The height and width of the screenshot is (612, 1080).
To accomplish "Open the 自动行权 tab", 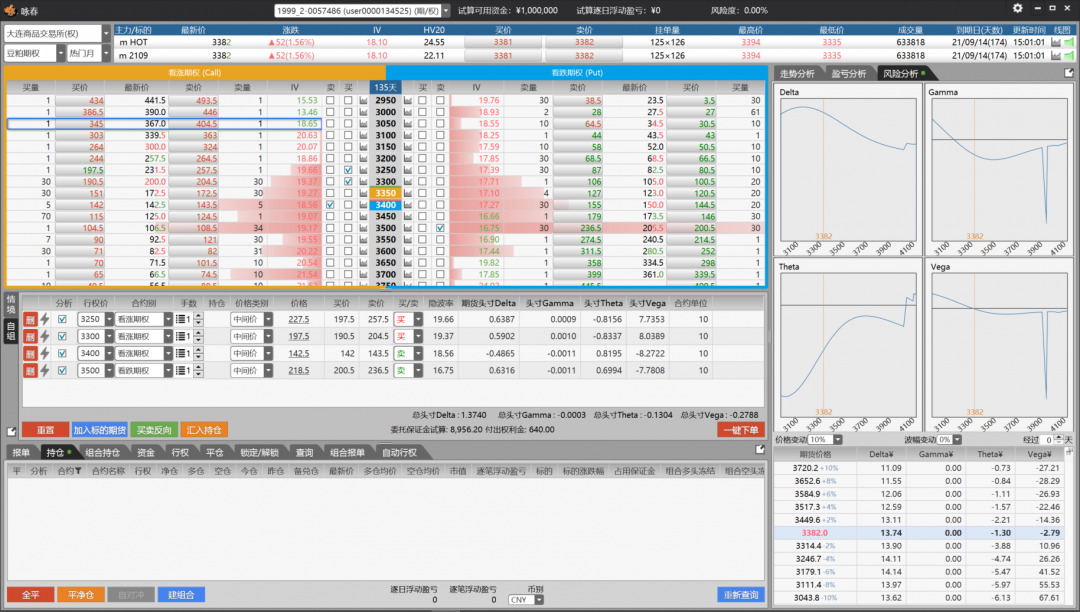I will pyautogui.click(x=399, y=452).
